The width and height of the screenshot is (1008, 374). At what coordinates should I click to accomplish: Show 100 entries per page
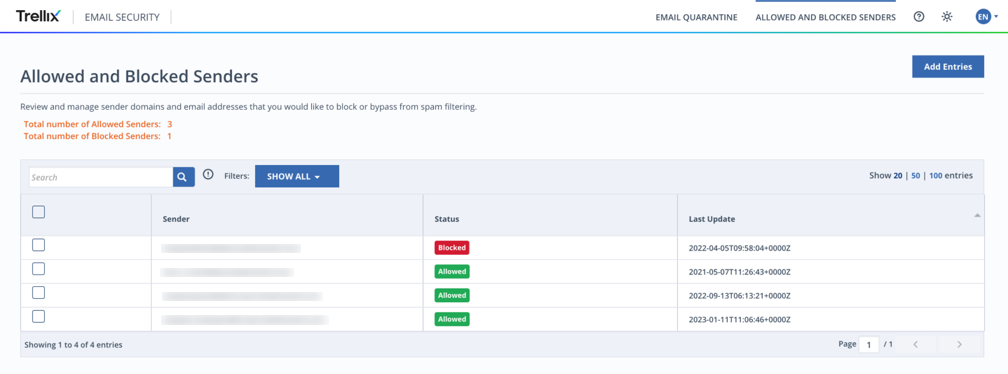coord(935,175)
